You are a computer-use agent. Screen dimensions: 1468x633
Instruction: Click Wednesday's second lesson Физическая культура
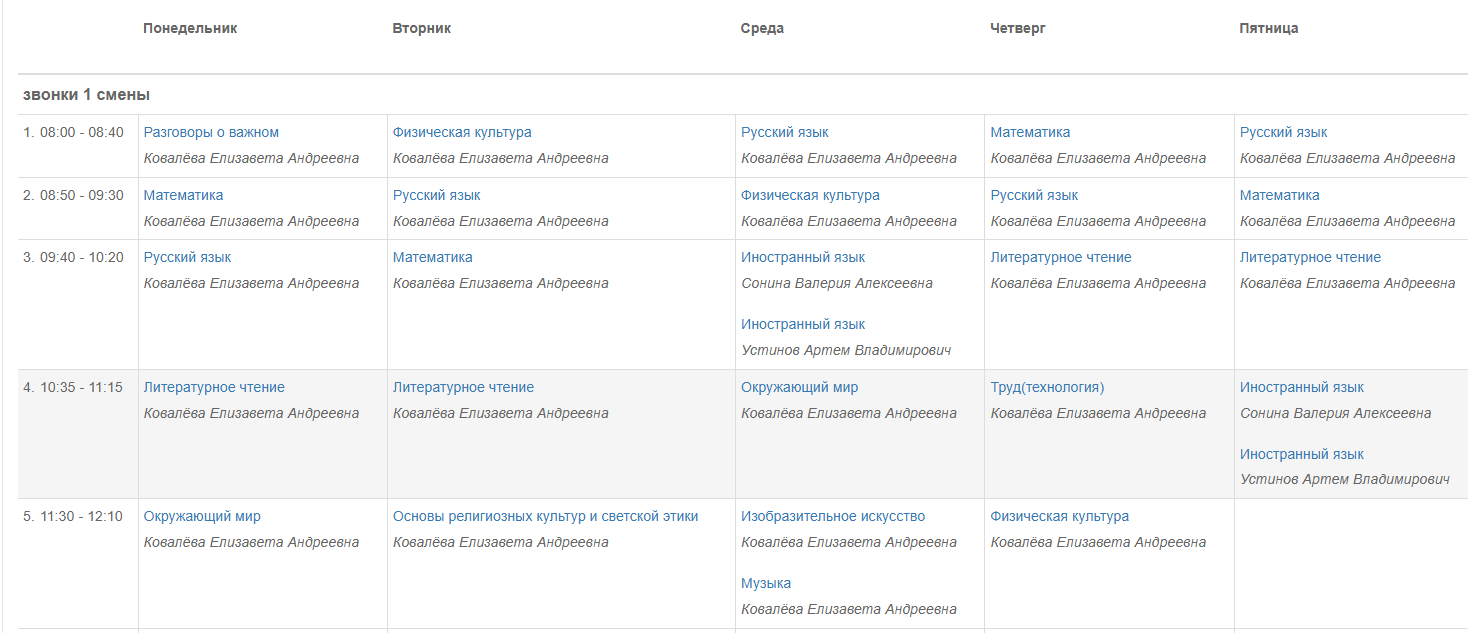point(810,195)
